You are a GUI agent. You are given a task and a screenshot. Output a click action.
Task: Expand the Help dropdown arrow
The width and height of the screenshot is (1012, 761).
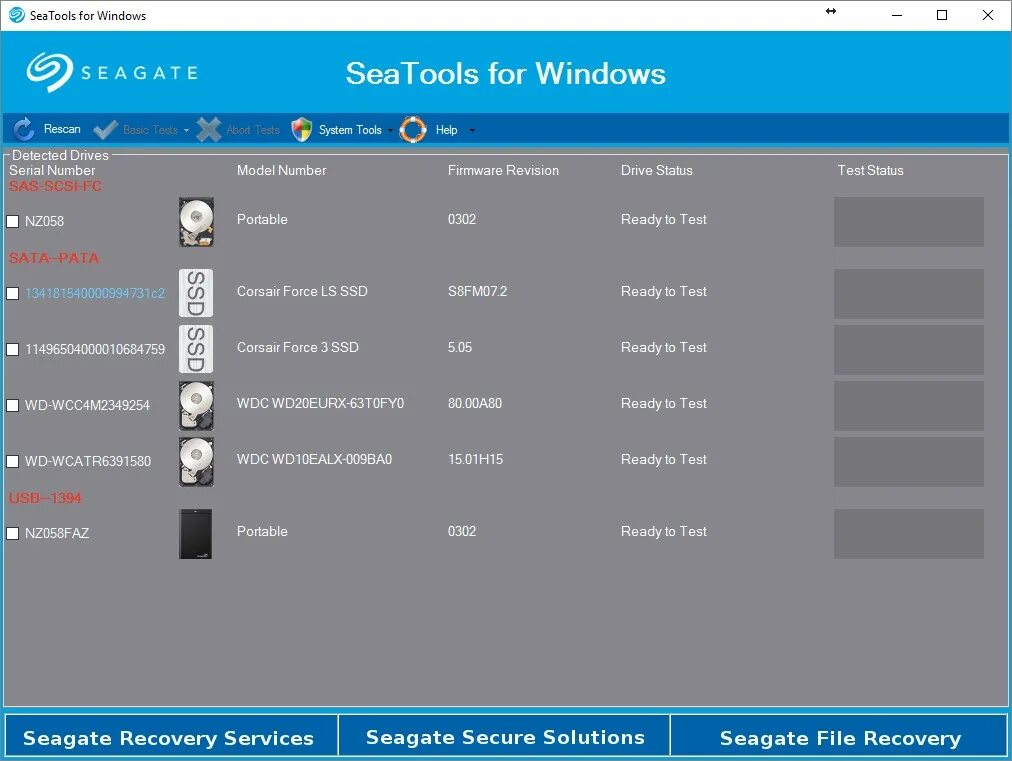(472, 130)
